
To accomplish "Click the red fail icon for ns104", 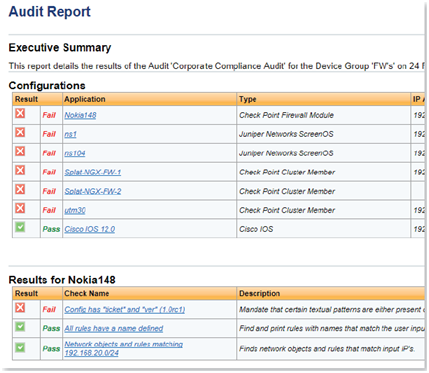I will (20, 151).
